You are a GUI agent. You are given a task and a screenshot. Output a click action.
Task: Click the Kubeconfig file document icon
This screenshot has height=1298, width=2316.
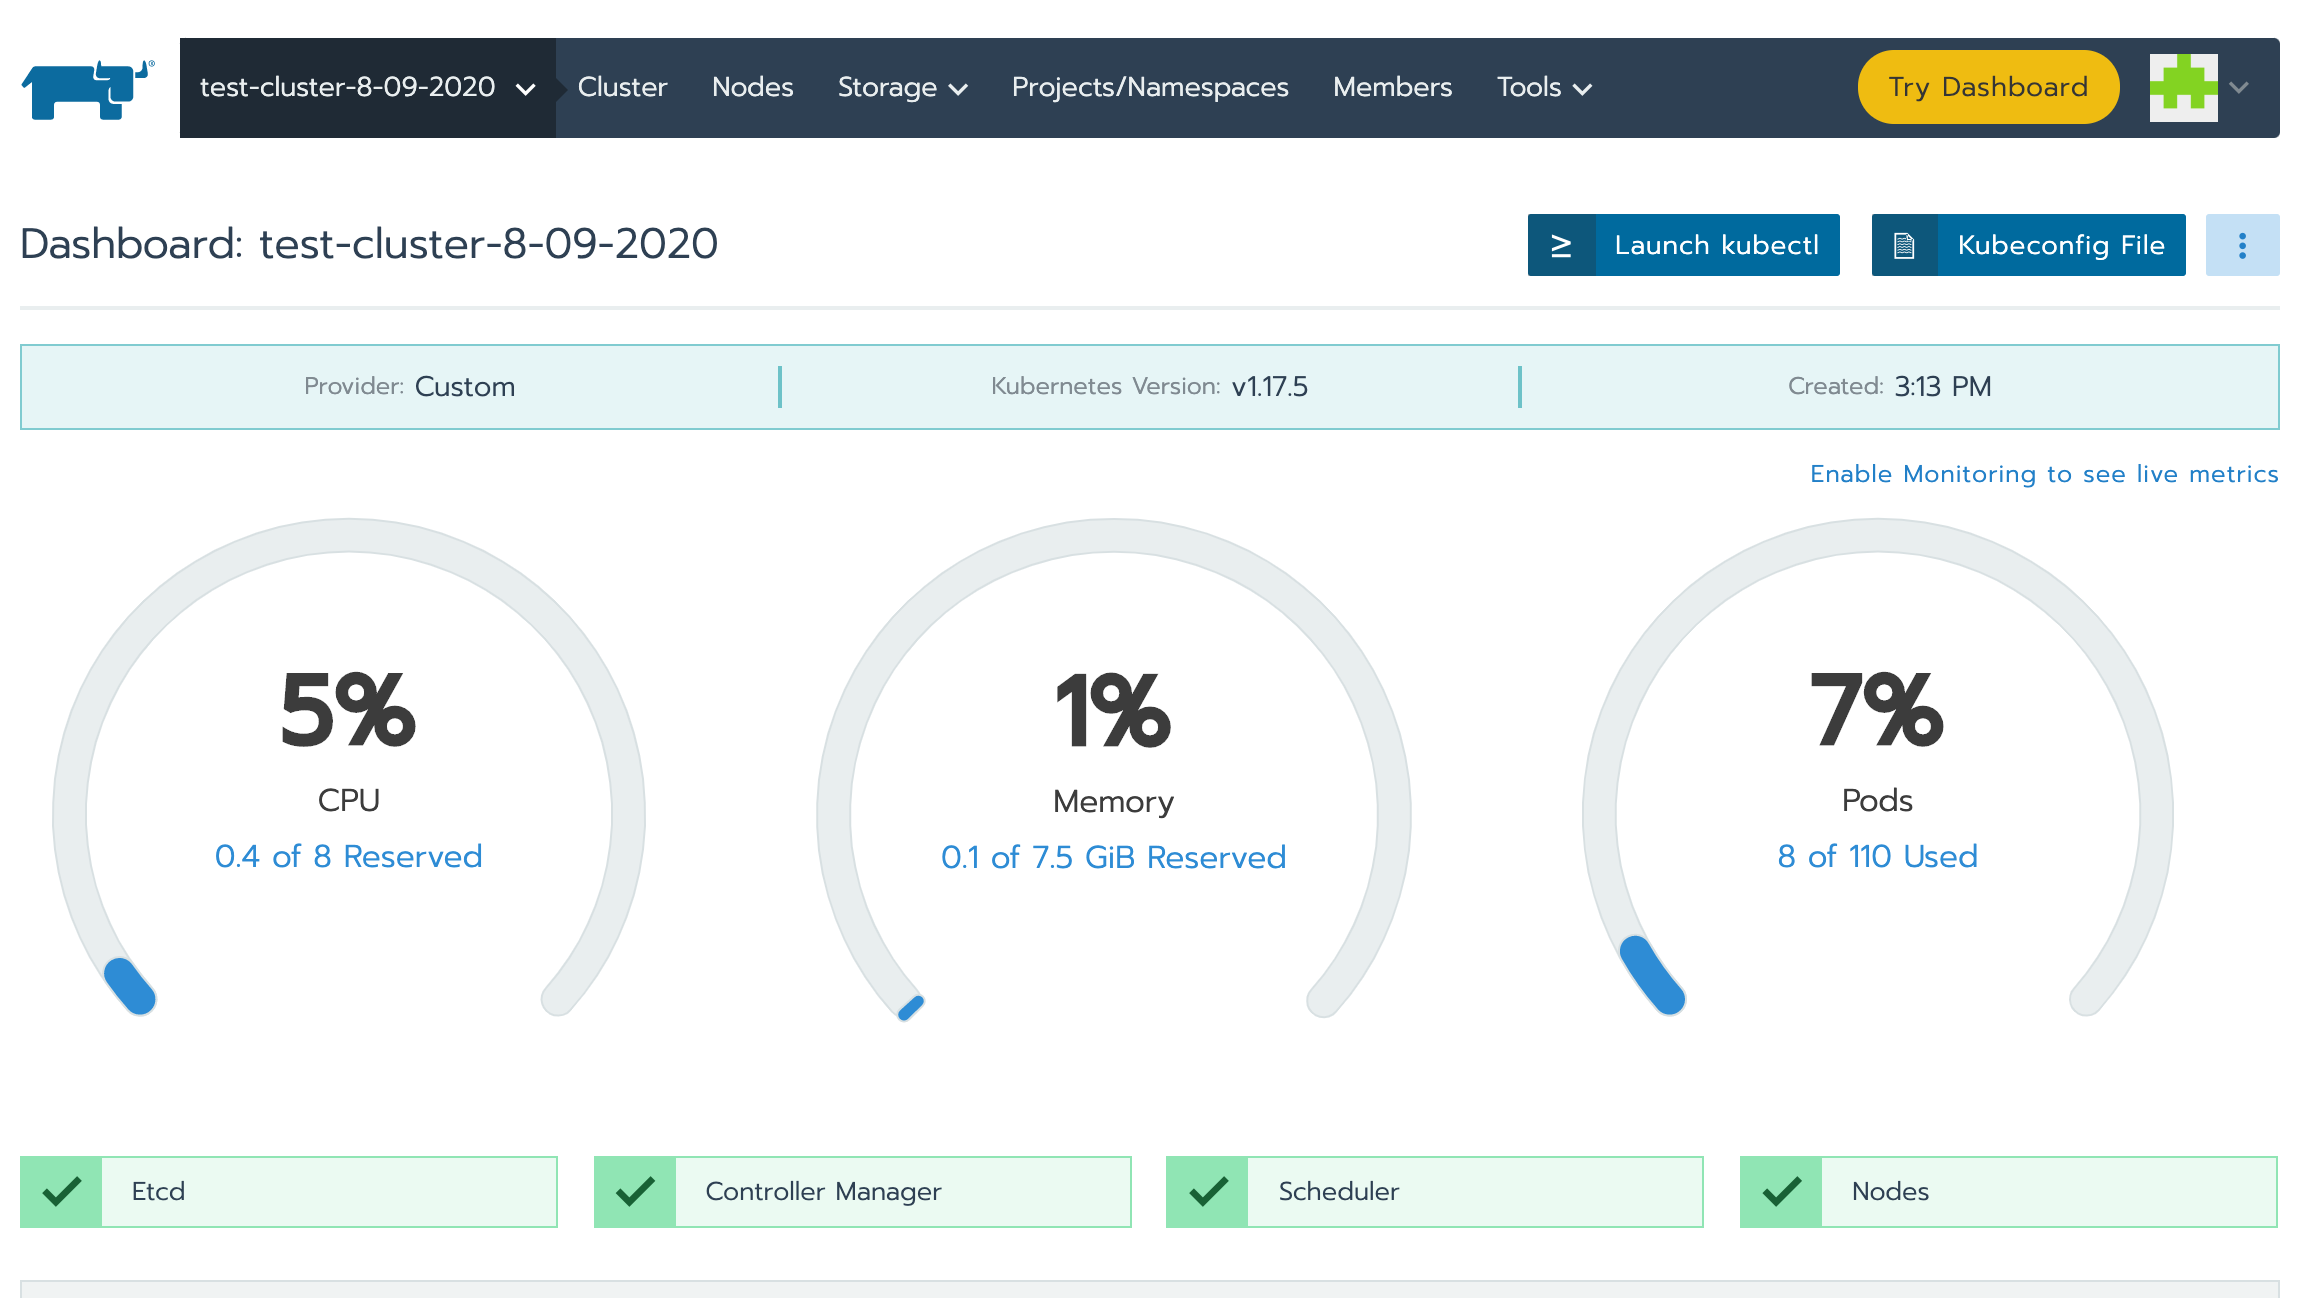click(1904, 245)
